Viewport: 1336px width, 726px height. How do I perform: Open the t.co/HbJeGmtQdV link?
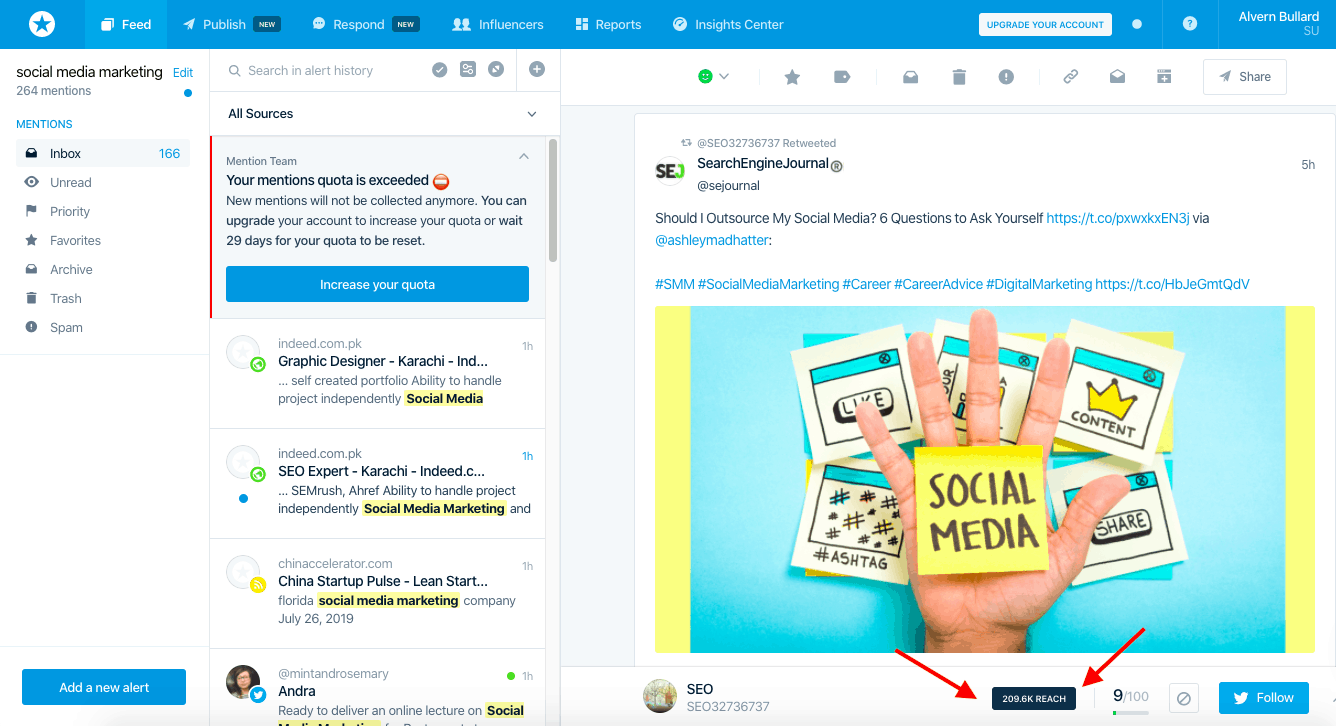click(1172, 285)
